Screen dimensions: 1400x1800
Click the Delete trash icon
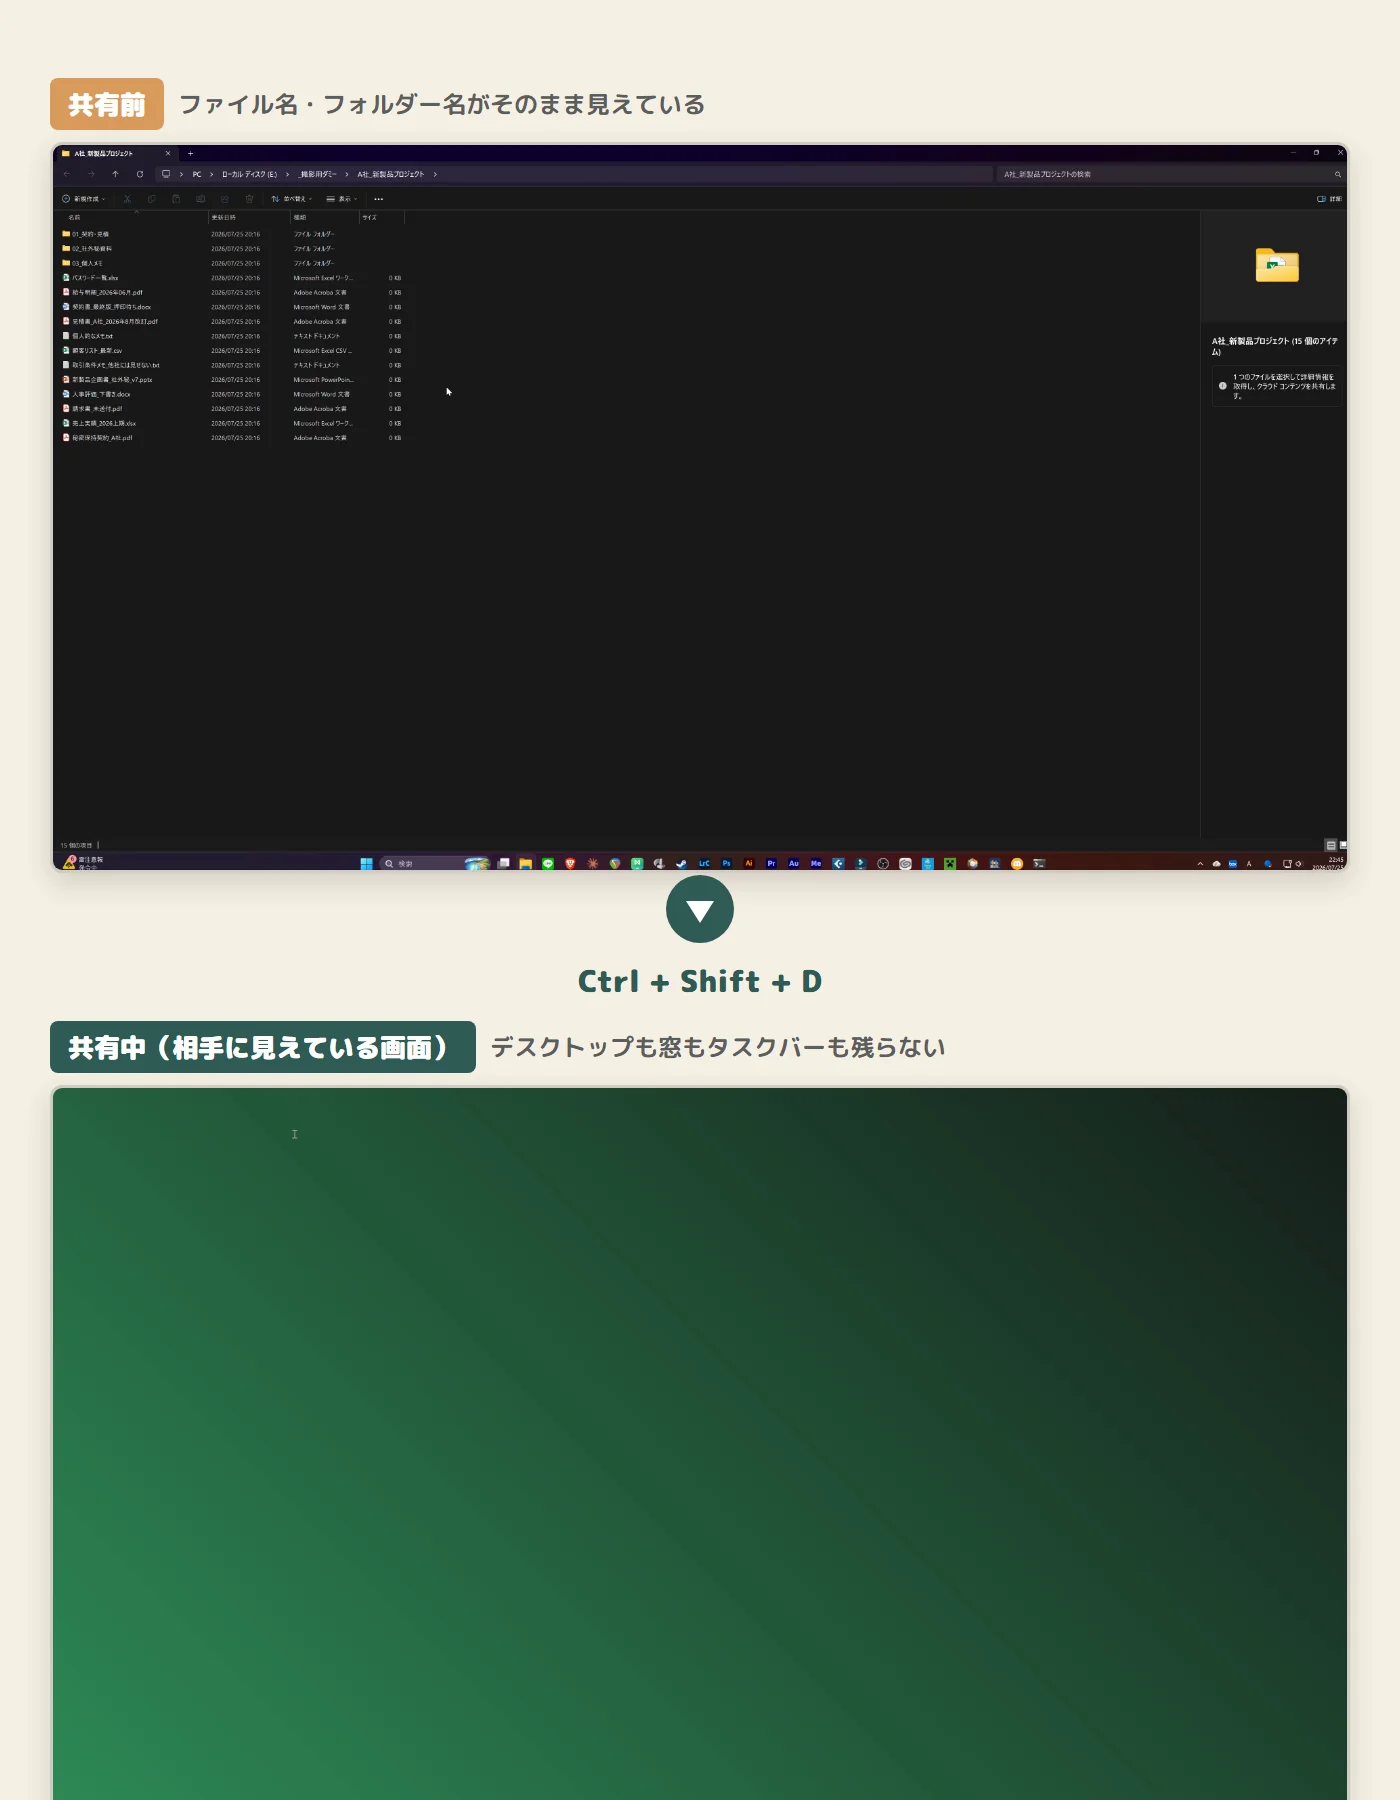pos(249,199)
